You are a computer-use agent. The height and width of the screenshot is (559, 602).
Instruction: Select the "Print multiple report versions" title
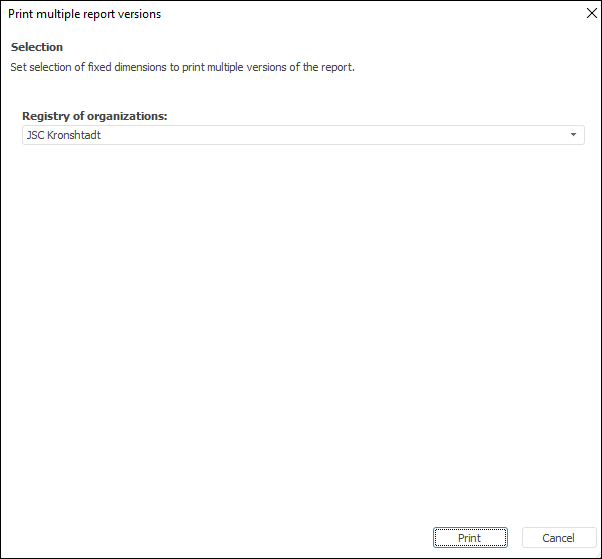[84, 14]
